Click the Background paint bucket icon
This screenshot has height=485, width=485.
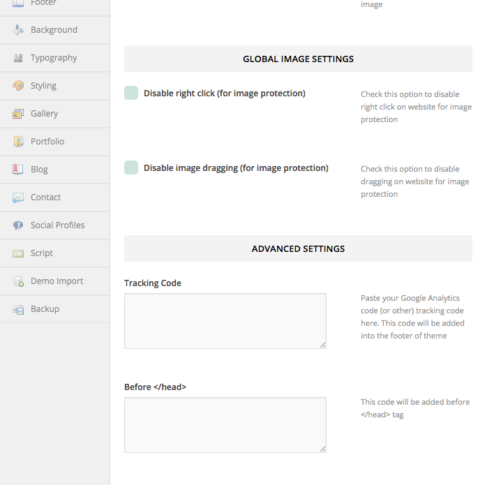[x=18, y=30]
